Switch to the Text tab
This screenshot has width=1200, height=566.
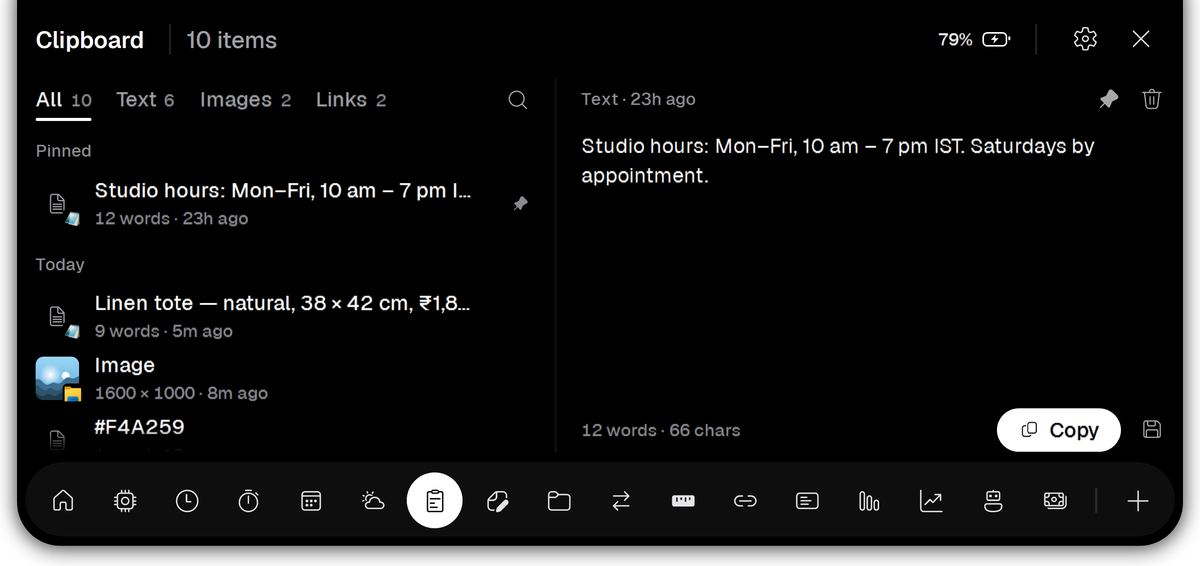pos(145,100)
